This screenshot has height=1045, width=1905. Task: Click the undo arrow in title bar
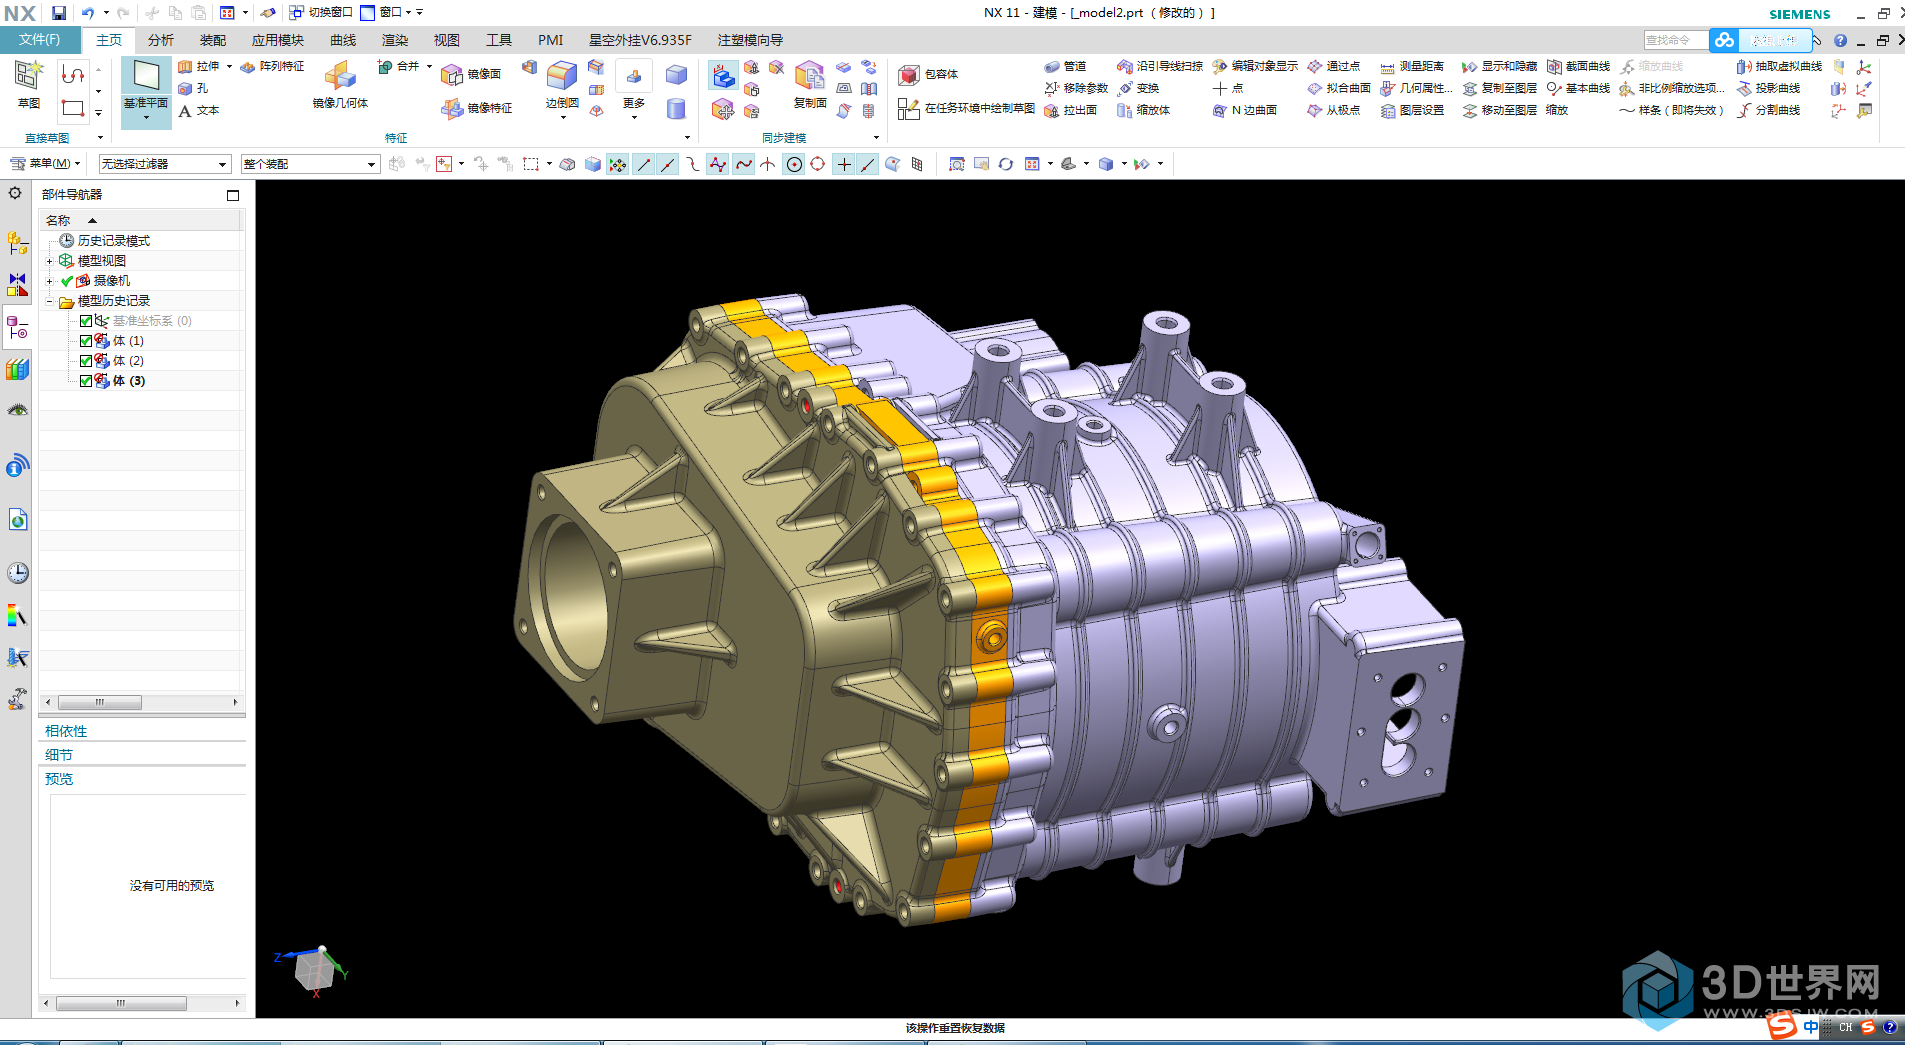coord(88,13)
